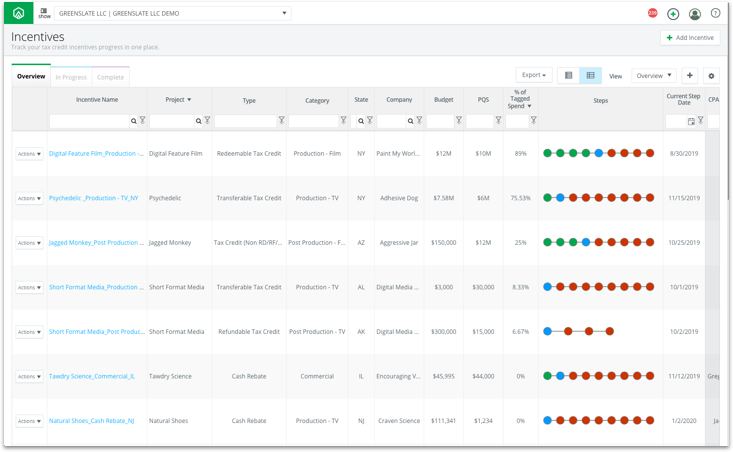The image size is (733, 452).
Task: Click filter funnel for Incentive Name column
Action: pyautogui.click(x=143, y=120)
